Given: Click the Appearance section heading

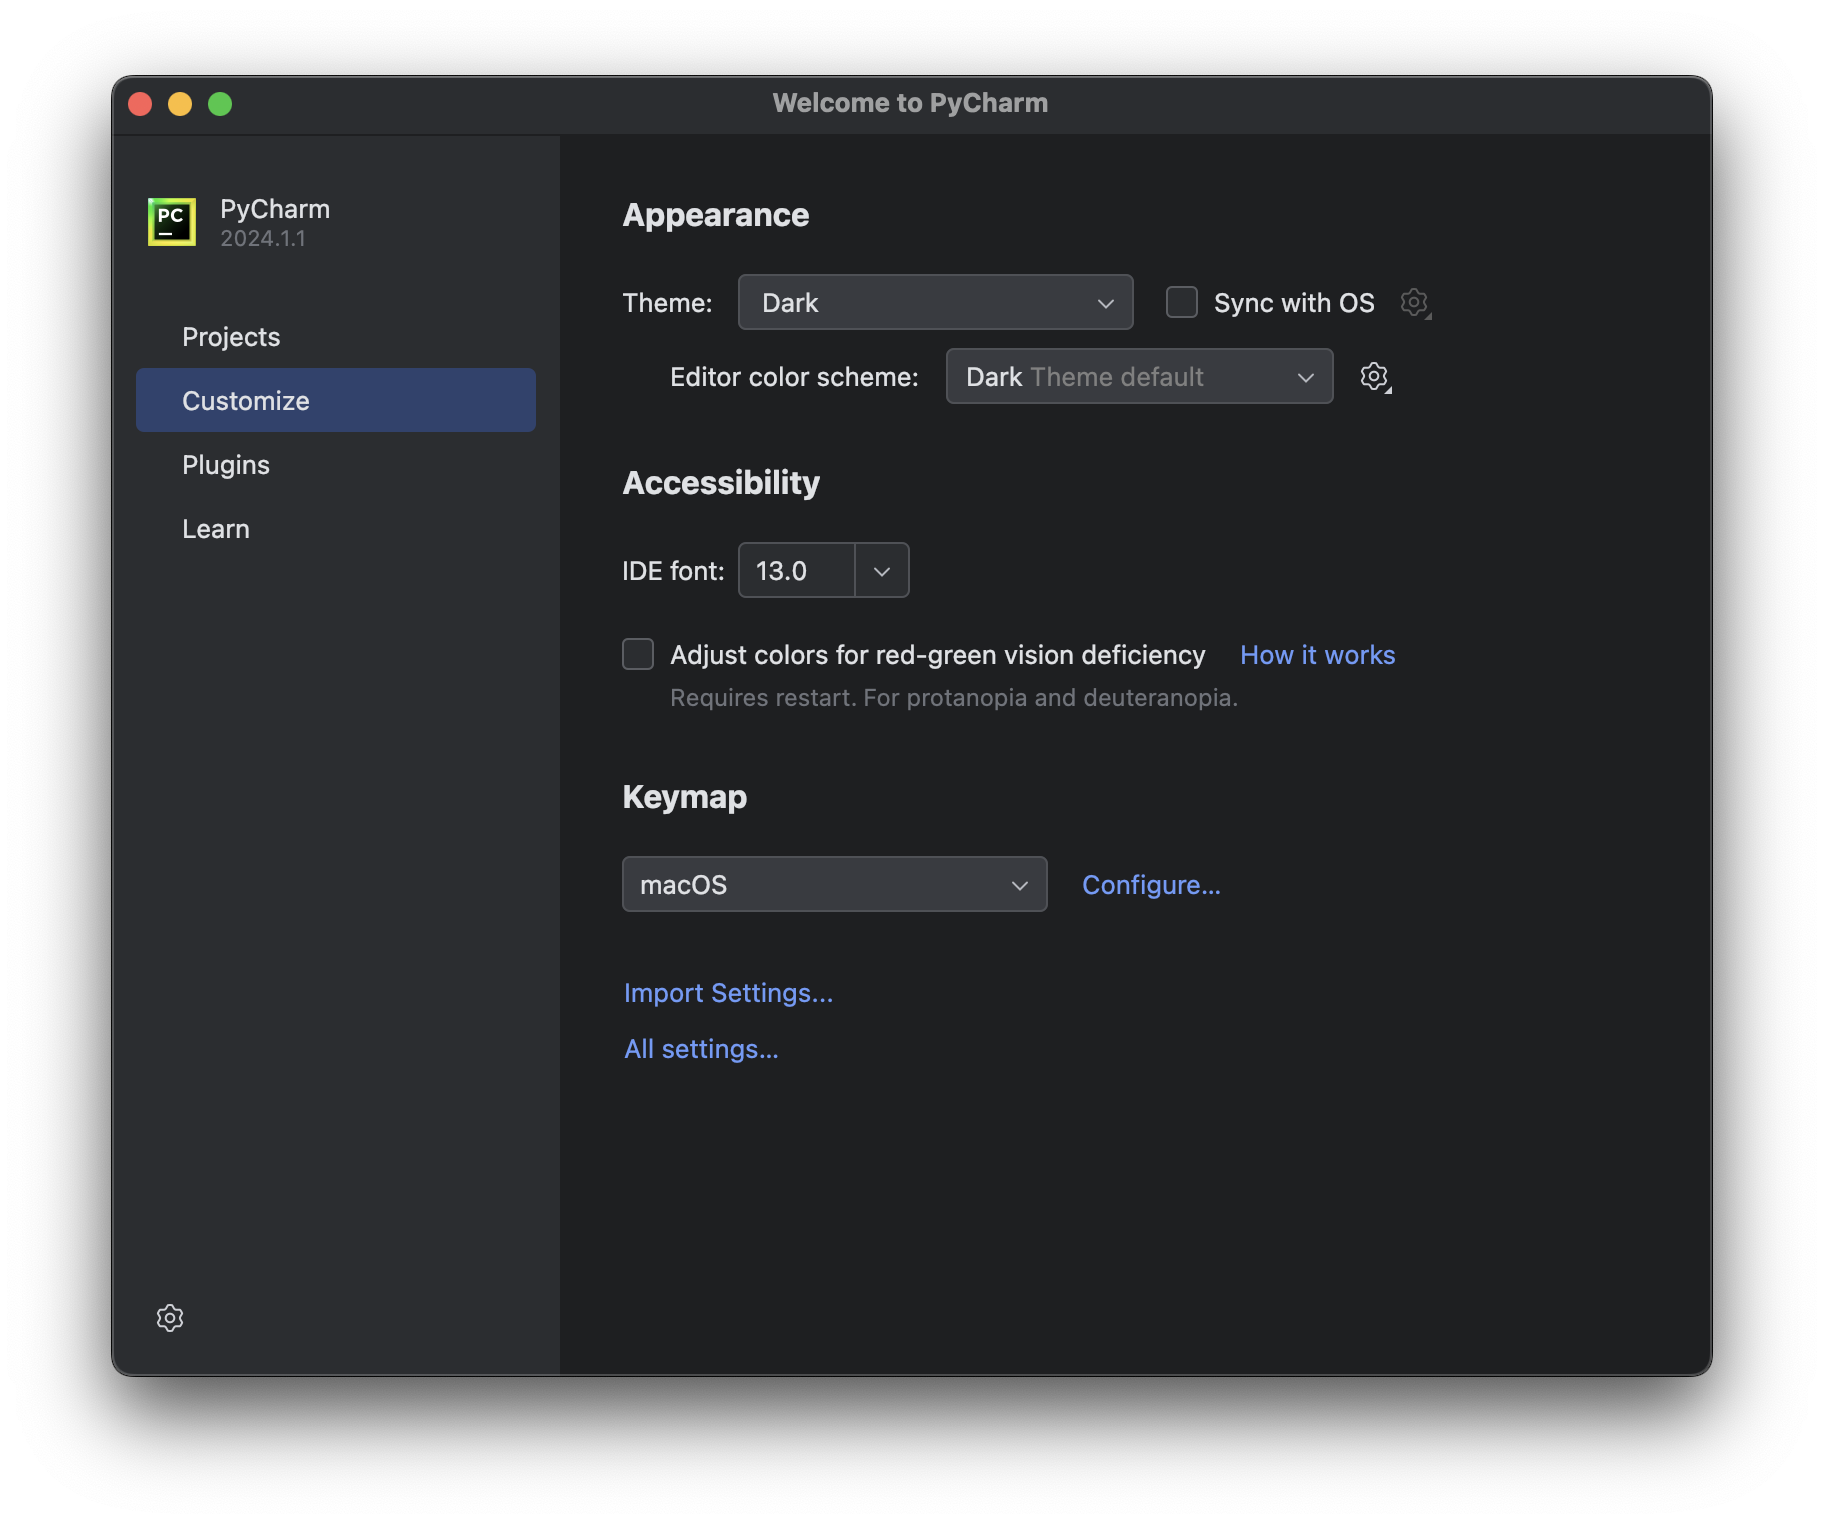Looking at the screenshot, I should click(x=716, y=215).
